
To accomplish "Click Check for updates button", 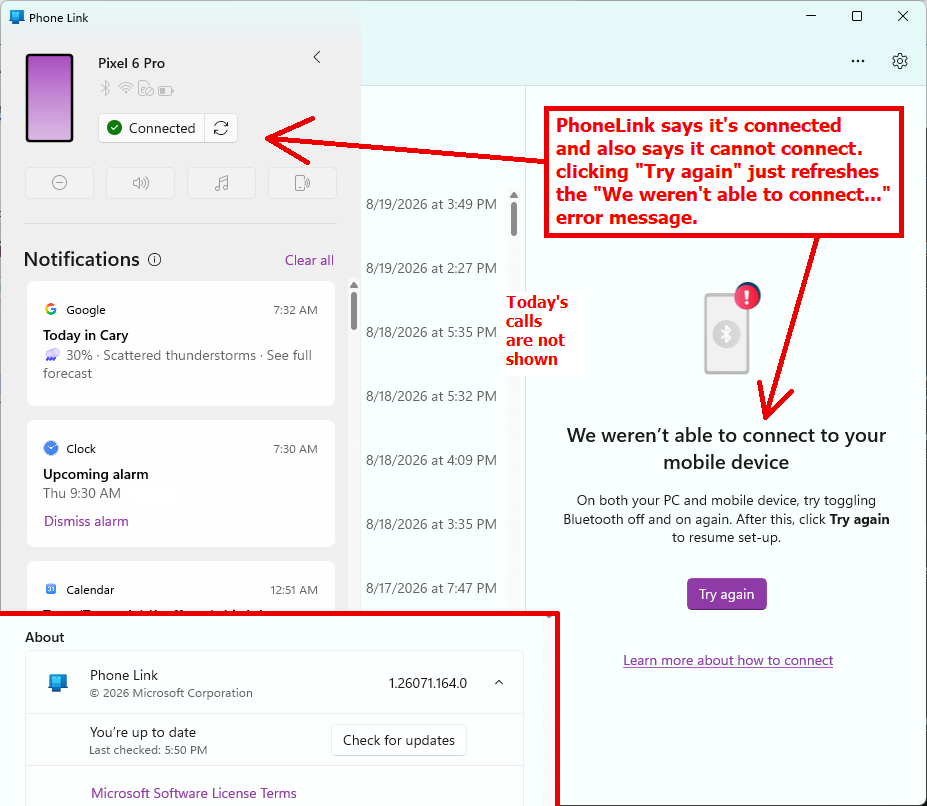I will [398, 740].
